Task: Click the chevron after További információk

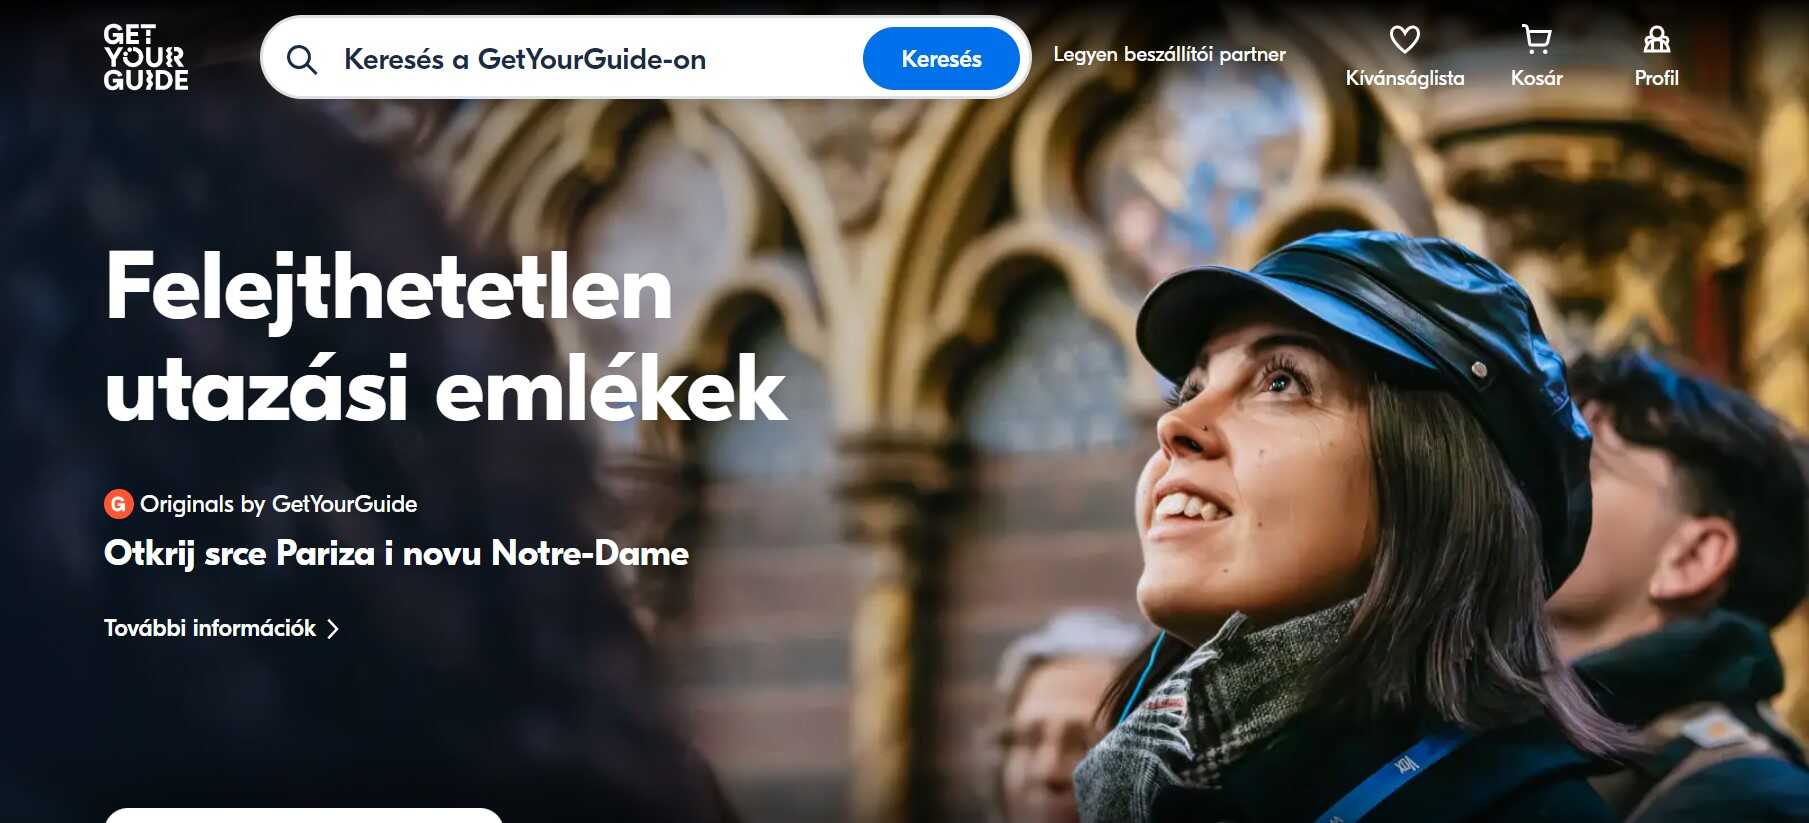Action: click(x=333, y=628)
